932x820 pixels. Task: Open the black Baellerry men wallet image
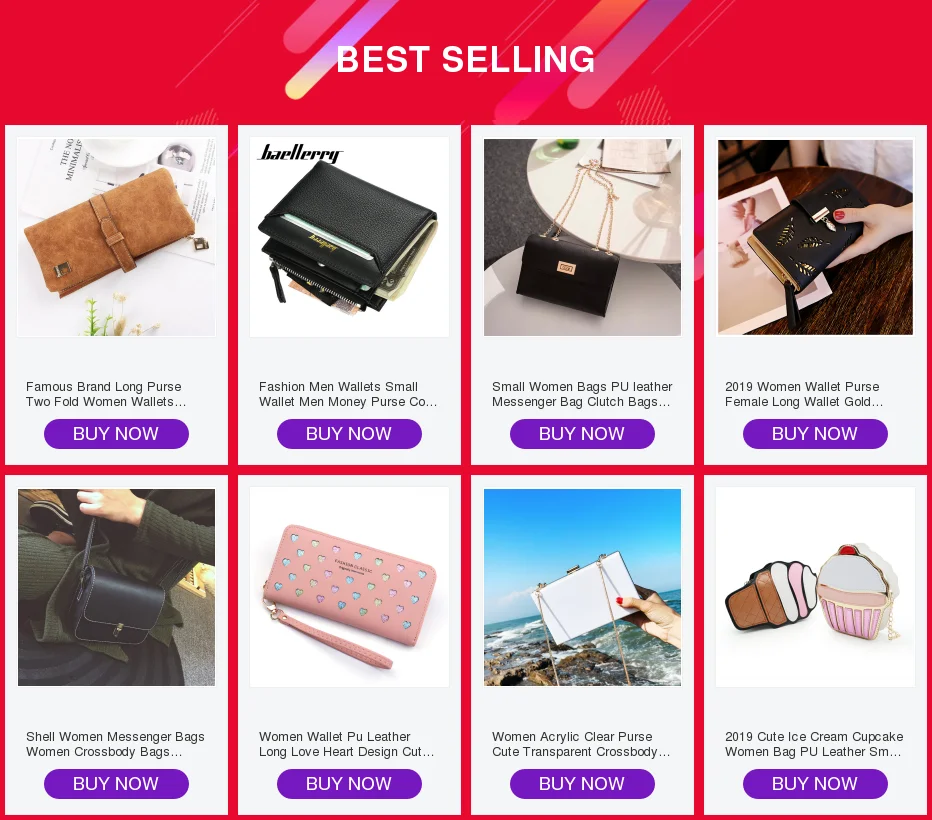pyautogui.click(x=350, y=237)
